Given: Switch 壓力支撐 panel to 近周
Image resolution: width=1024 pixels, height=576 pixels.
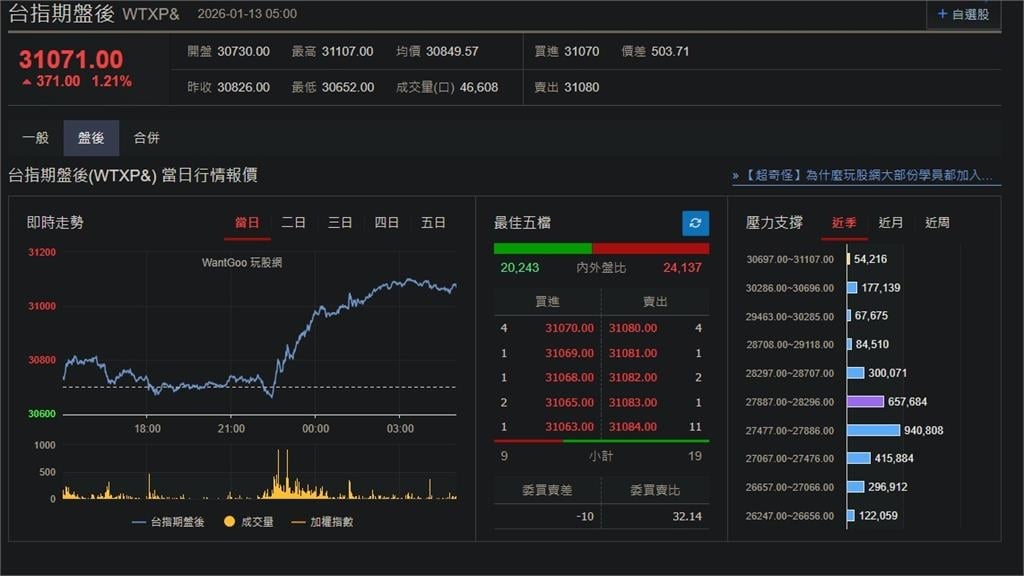Looking at the screenshot, I should [x=937, y=223].
